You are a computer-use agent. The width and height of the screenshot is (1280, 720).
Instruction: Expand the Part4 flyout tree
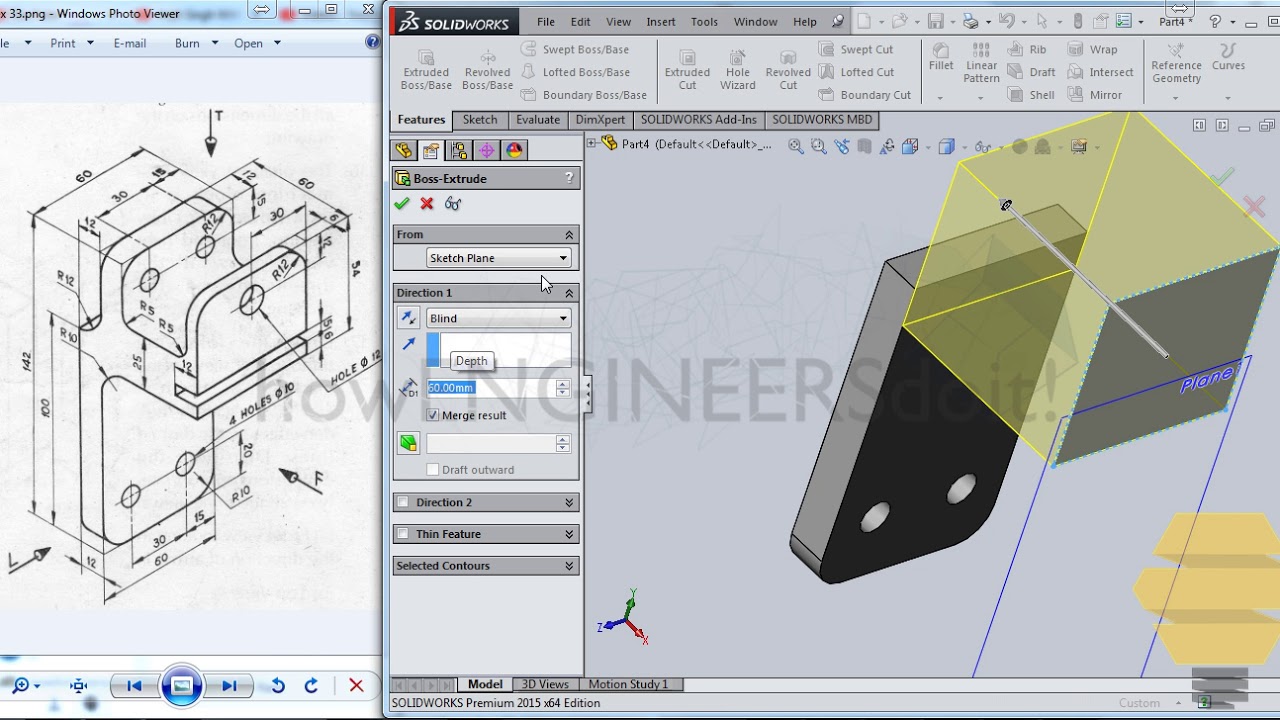[x=592, y=143]
